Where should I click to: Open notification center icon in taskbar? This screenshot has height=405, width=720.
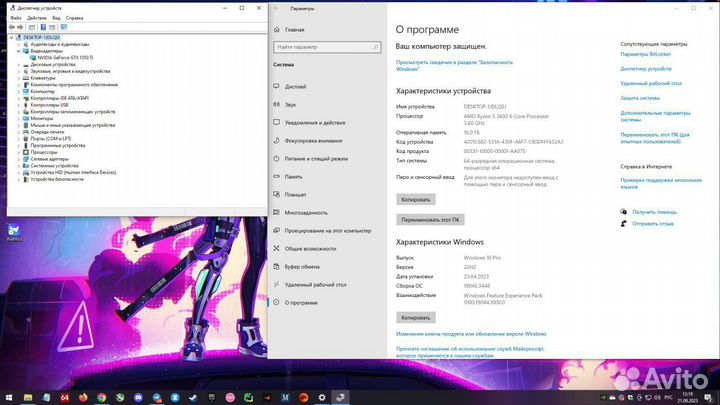pos(709,398)
